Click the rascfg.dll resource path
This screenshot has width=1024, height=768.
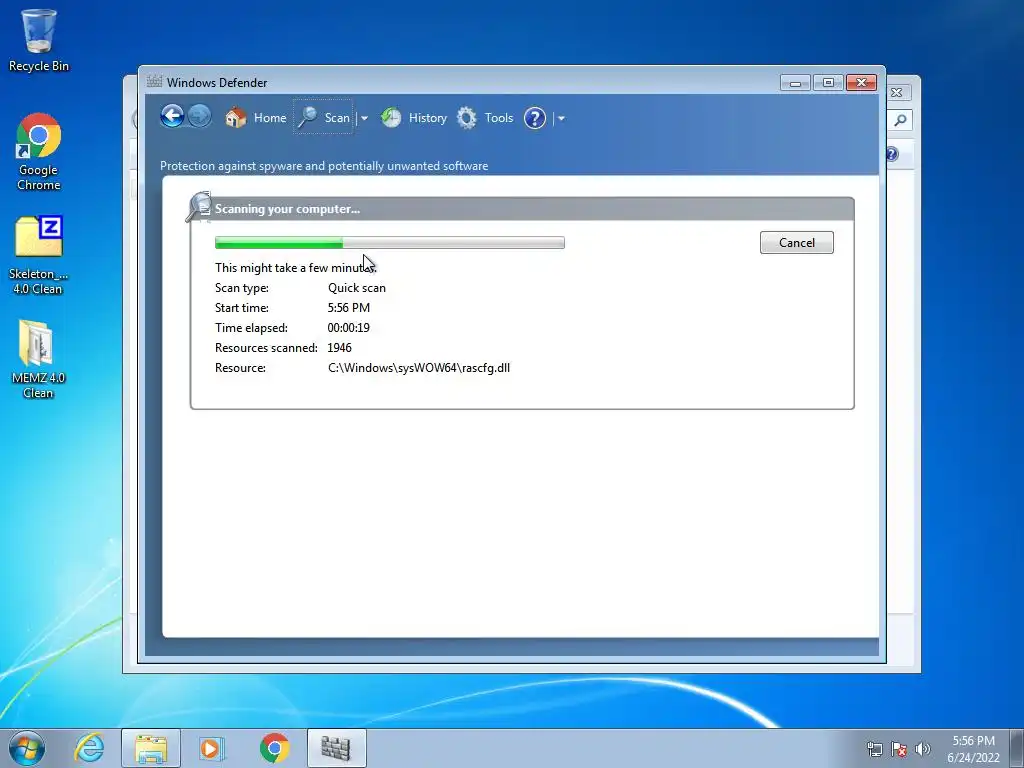(419, 368)
